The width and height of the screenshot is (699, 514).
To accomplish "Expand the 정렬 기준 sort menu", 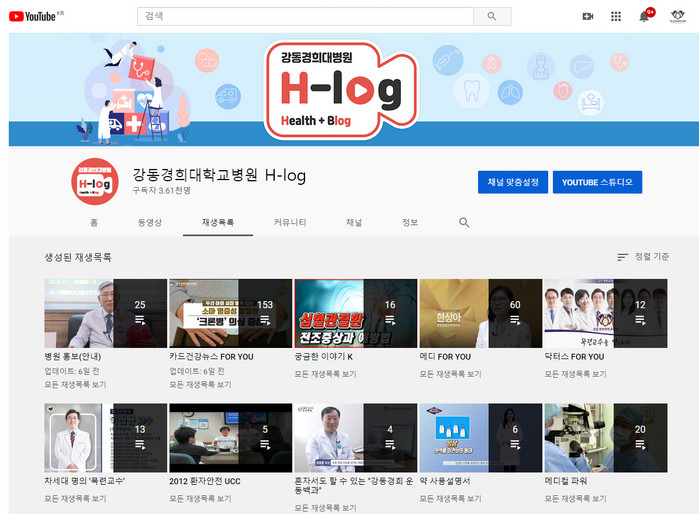I will [x=643, y=257].
